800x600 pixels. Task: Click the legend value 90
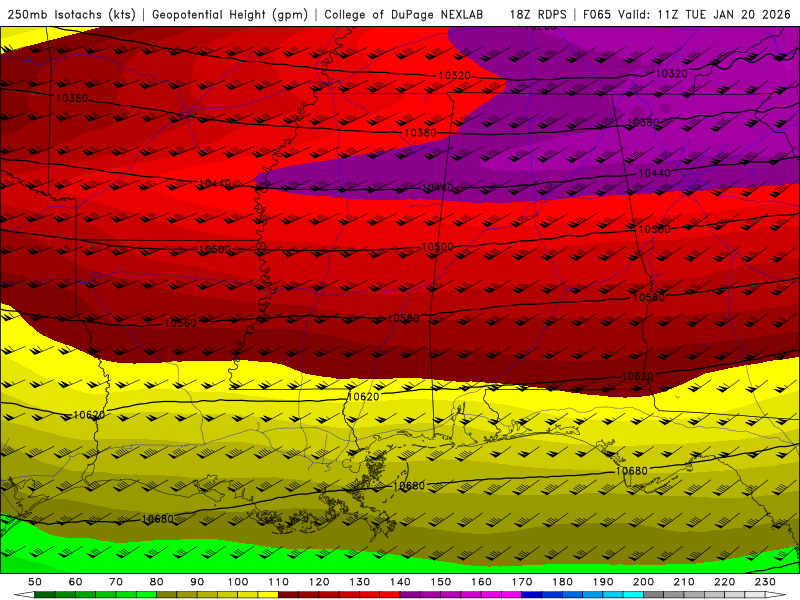[197, 582]
